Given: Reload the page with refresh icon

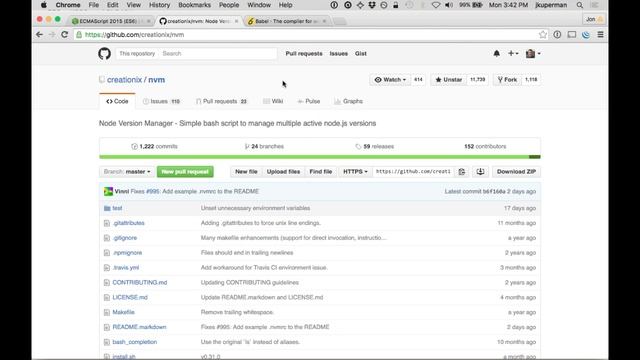Looking at the screenshot, I should (64, 35).
